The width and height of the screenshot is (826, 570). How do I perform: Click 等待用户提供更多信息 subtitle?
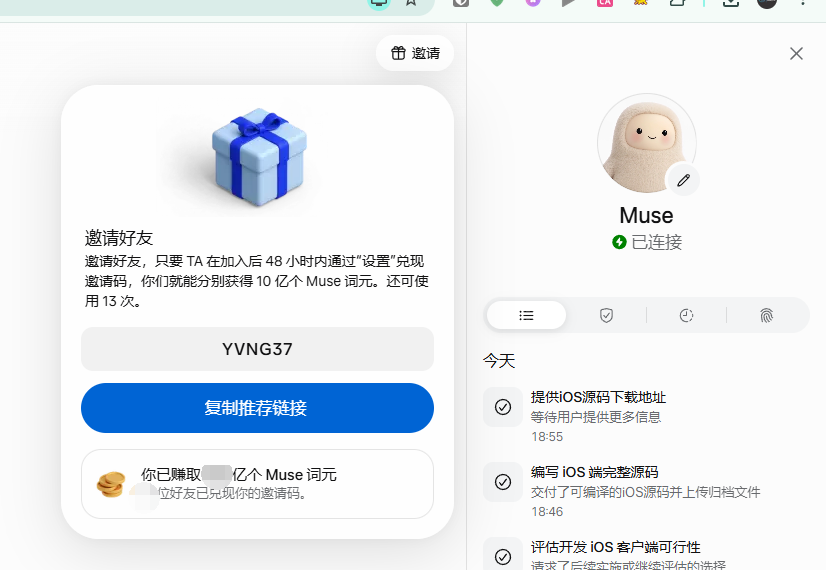point(596,417)
